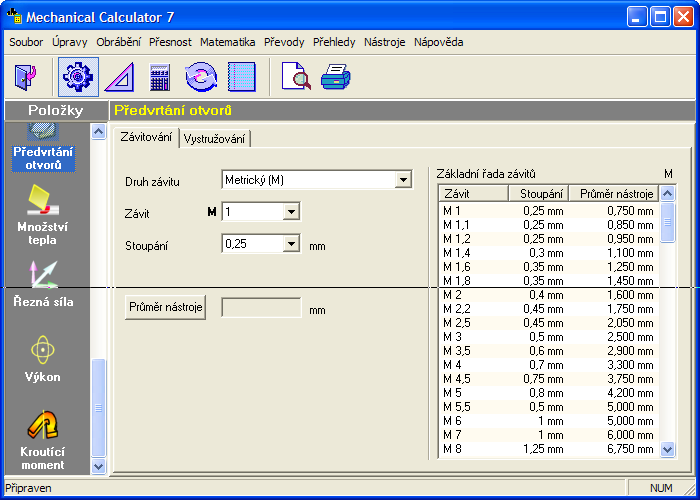This screenshot has width=700, height=500.
Task: Click thread table scroll down arrow
Action: (x=667, y=449)
